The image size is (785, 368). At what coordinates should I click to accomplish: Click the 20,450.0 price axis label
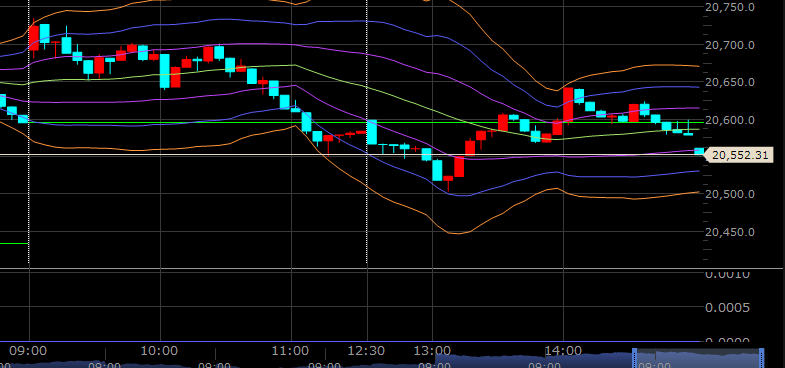pyautogui.click(x=730, y=232)
